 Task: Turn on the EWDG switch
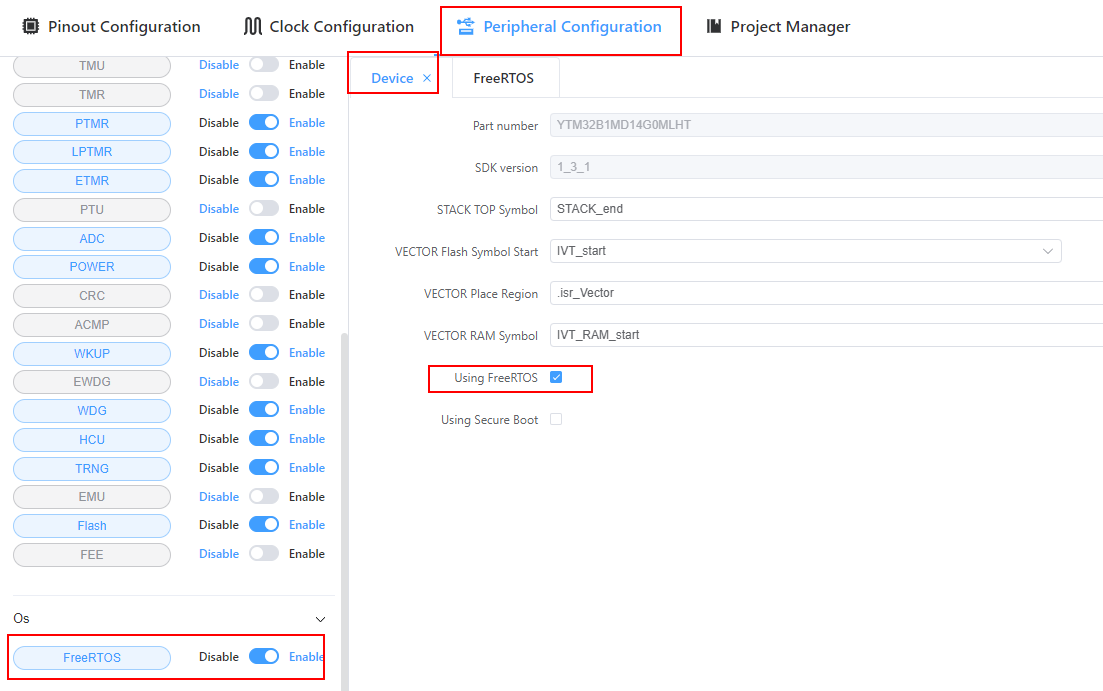(x=264, y=381)
